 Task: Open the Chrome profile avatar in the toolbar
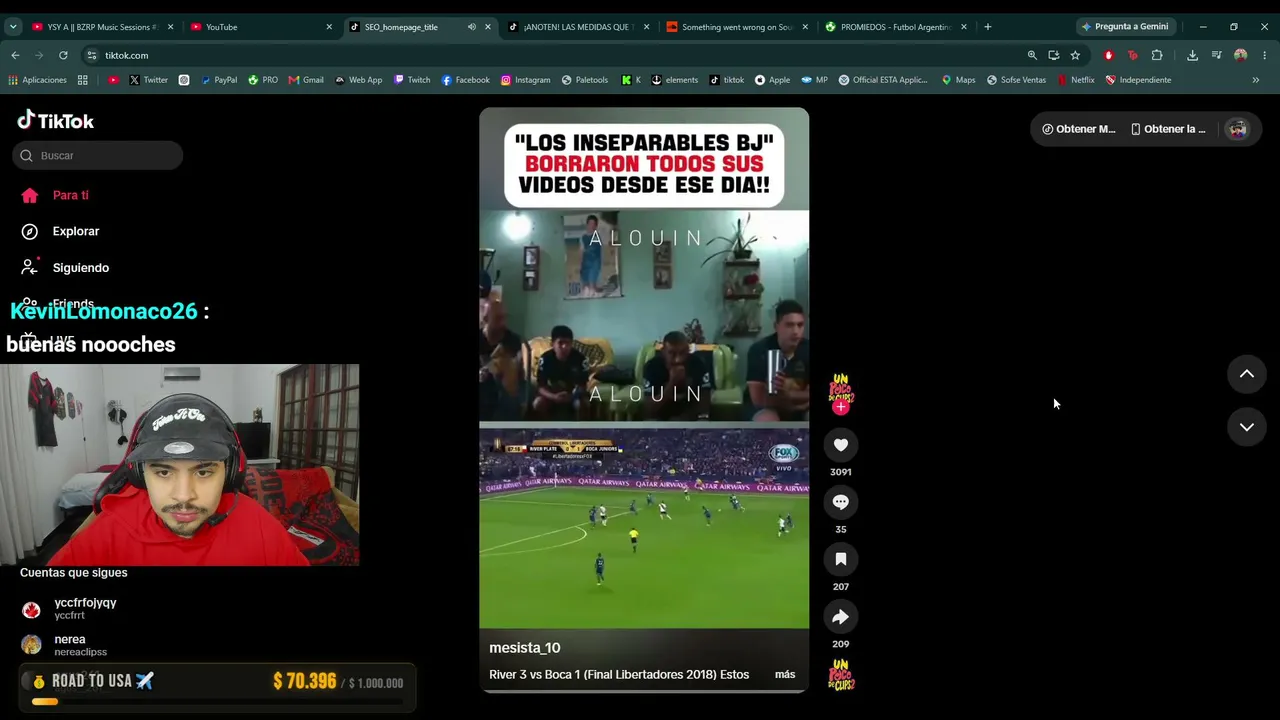[x=1241, y=55]
